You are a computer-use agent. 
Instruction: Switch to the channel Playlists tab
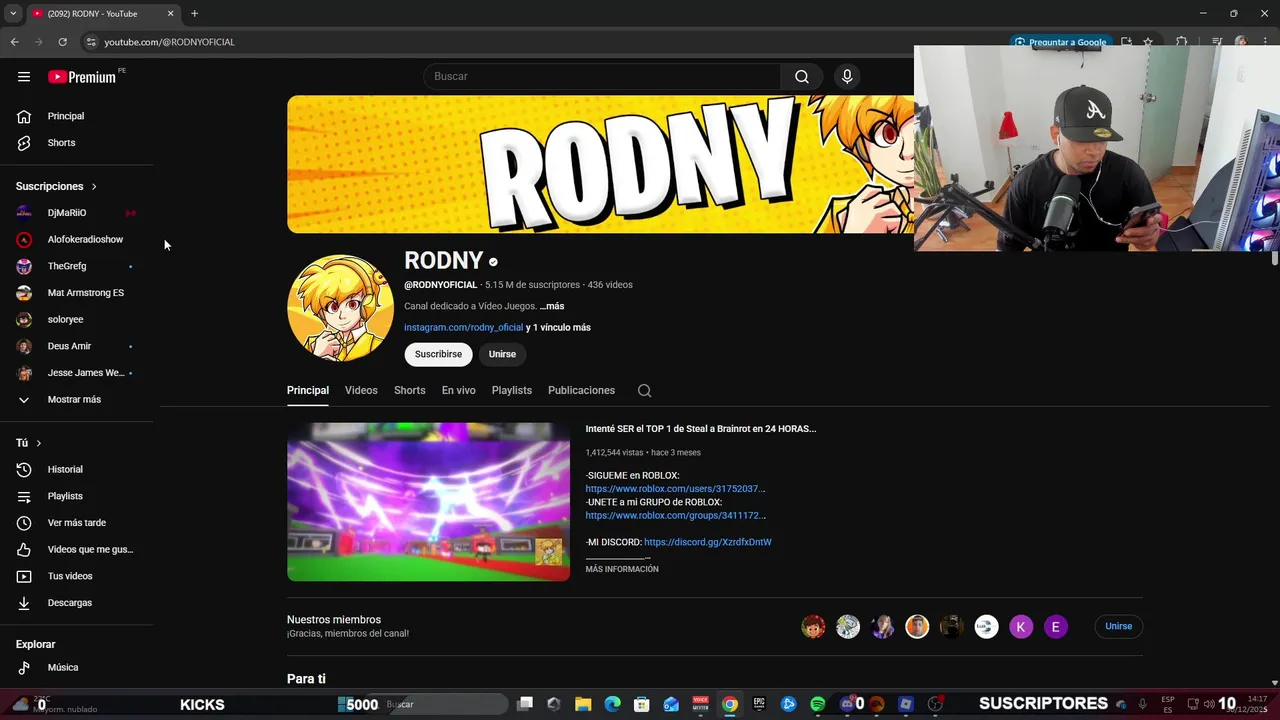(512, 390)
